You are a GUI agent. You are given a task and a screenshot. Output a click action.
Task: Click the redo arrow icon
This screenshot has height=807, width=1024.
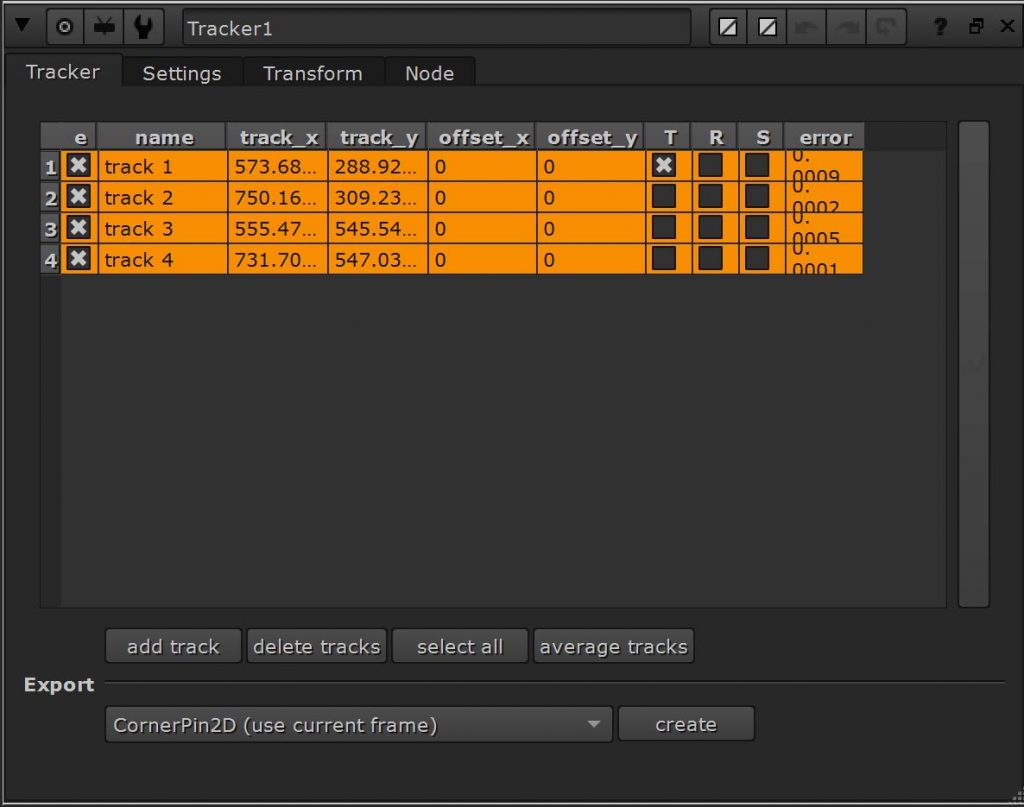pos(845,27)
